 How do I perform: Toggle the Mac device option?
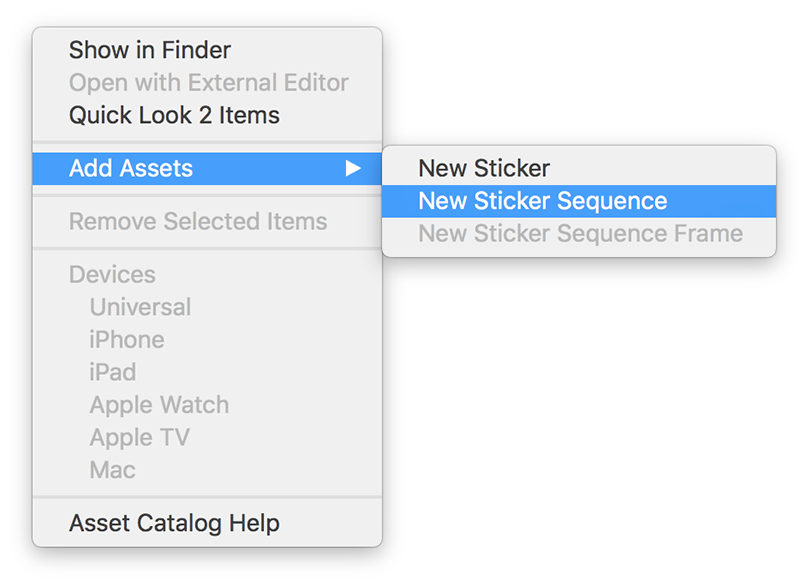click(x=112, y=470)
